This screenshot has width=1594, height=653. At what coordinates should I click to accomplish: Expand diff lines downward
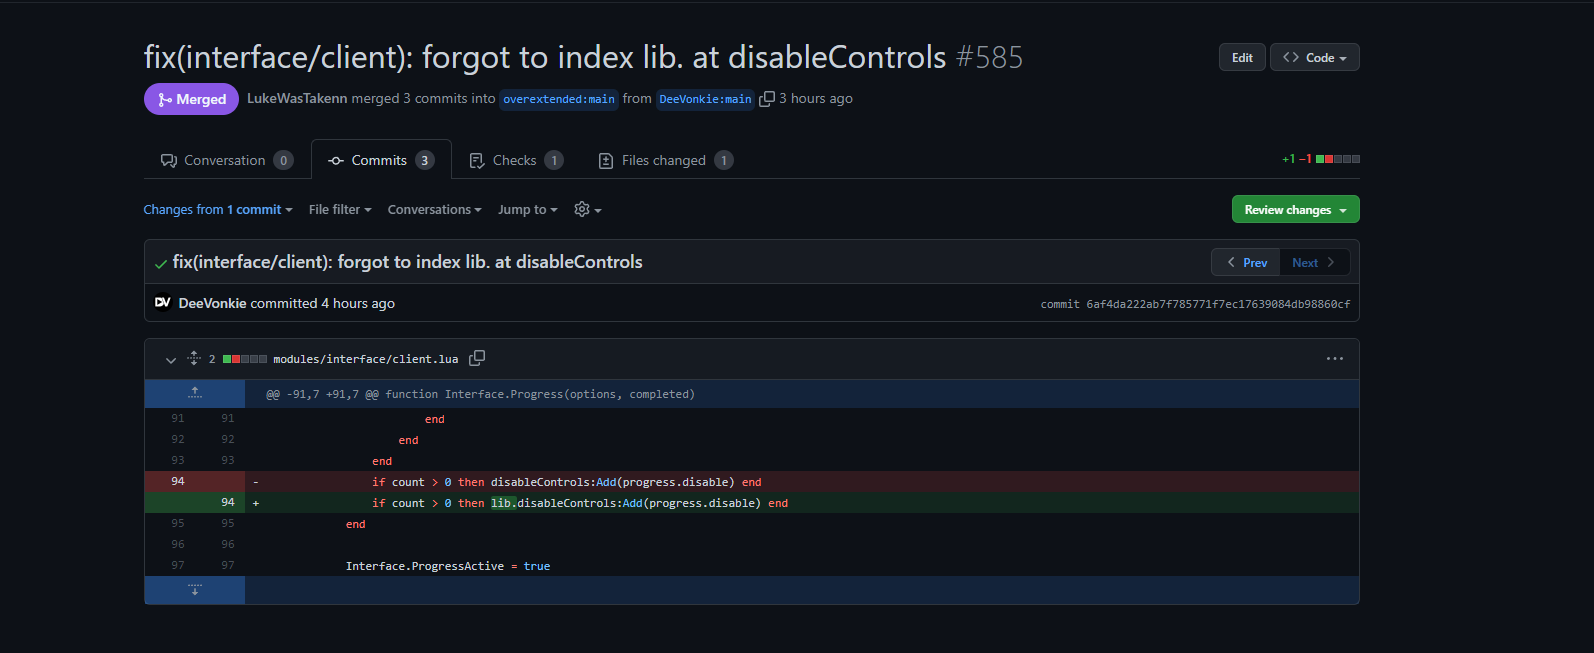pyautogui.click(x=195, y=590)
